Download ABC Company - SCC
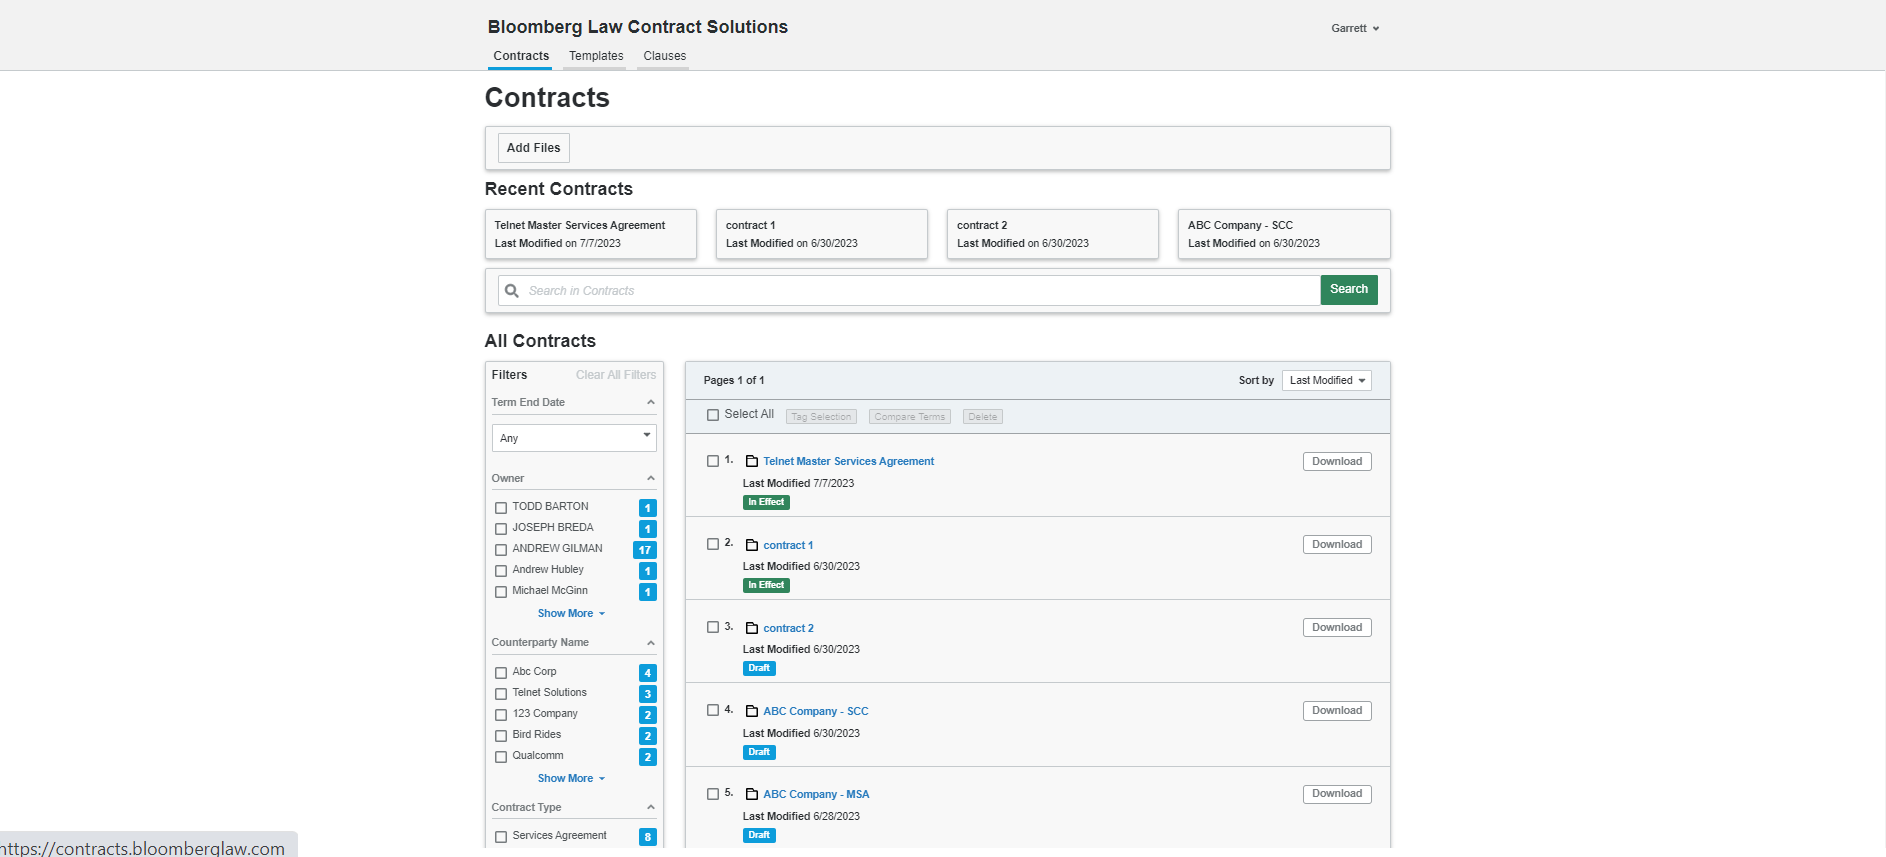The image size is (1886, 857). pos(1337,710)
